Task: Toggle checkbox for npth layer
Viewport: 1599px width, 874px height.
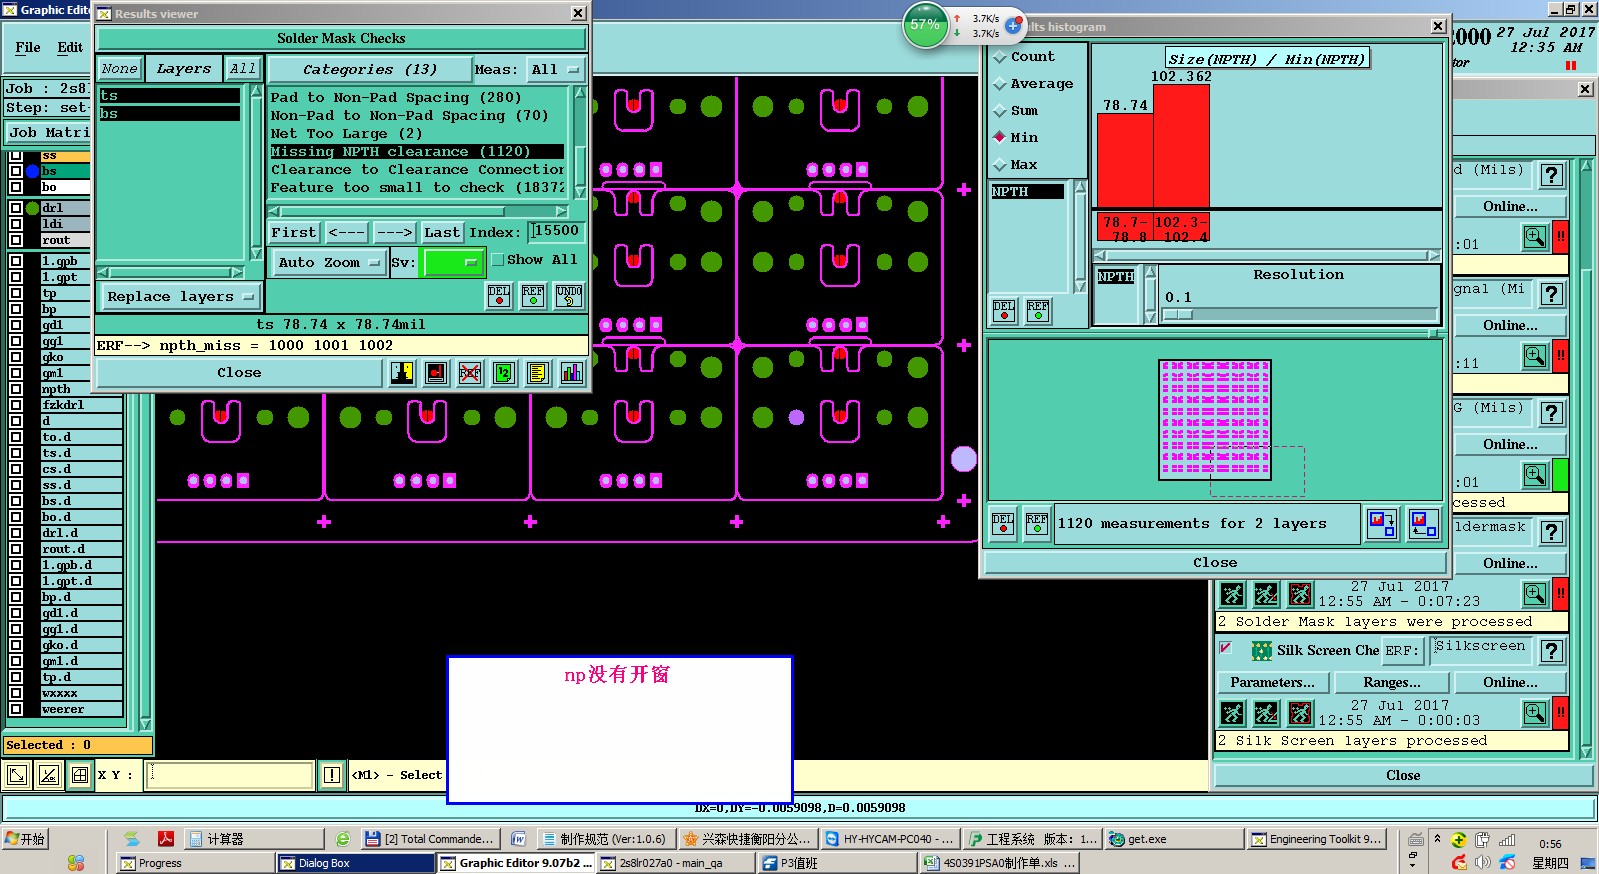Action: tap(16, 389)
